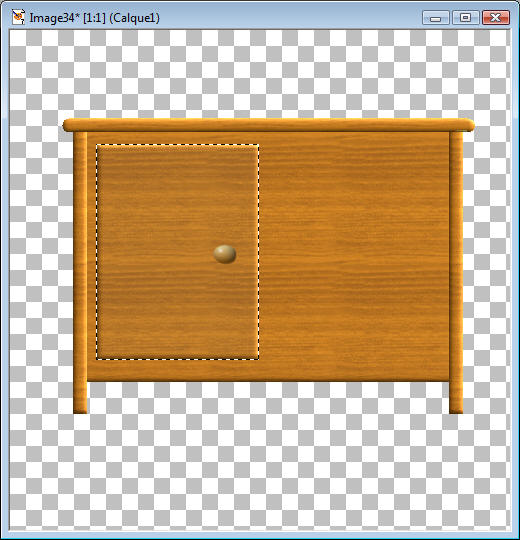
Task: Click the bottom-right corner of selection marquee
Action: [259, 359]
